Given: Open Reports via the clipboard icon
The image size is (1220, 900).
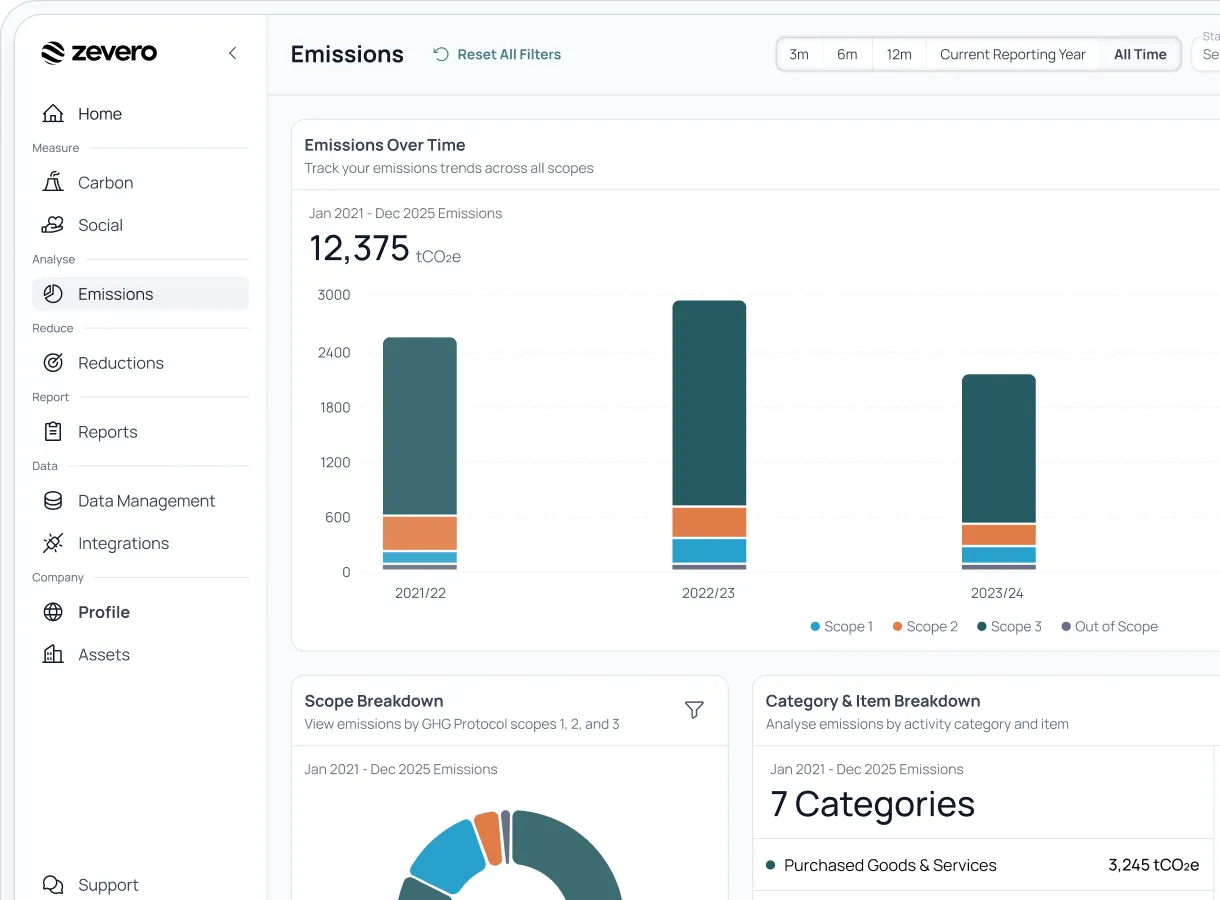Looking at the screenshot, I should pos(53,432).
